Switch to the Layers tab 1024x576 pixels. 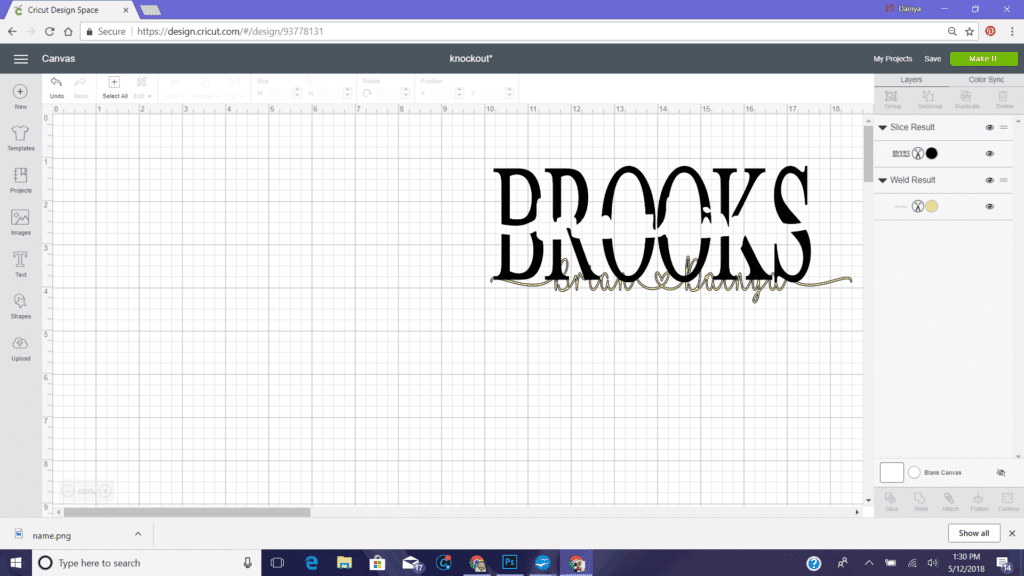[911, 80]
